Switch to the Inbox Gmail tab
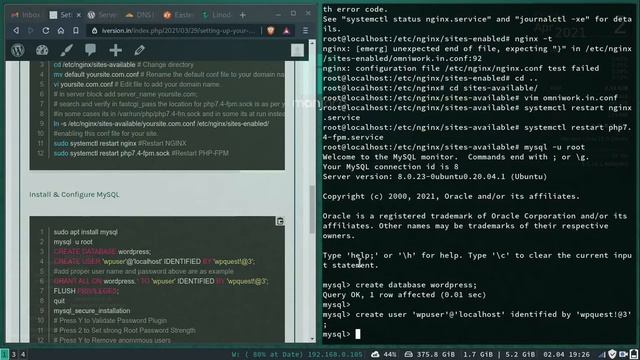Viewport: 640px width, 360px height. pos(26,15)
